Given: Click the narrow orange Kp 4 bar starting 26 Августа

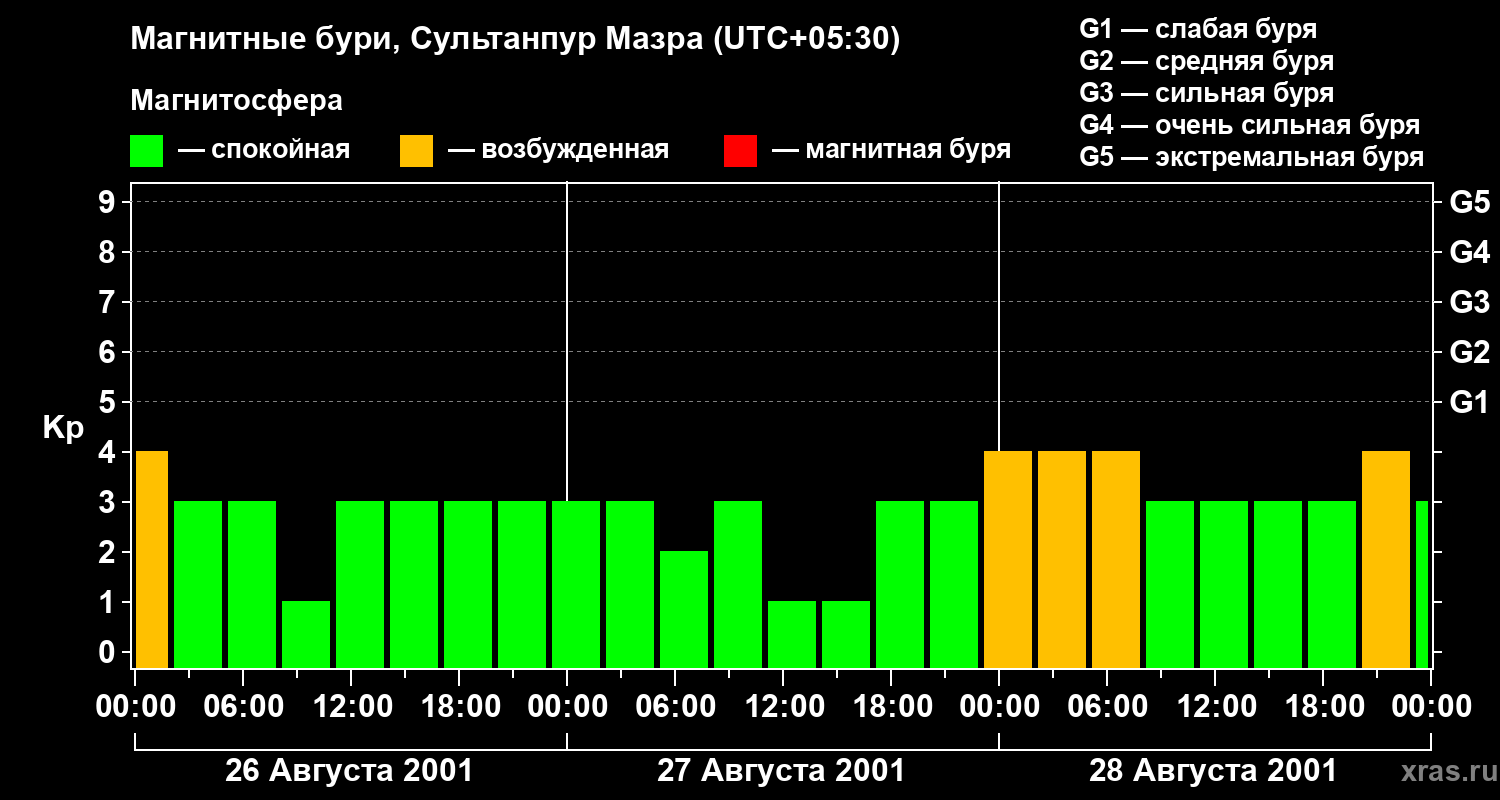Looking at the screenshot, I should click(152, 560).
